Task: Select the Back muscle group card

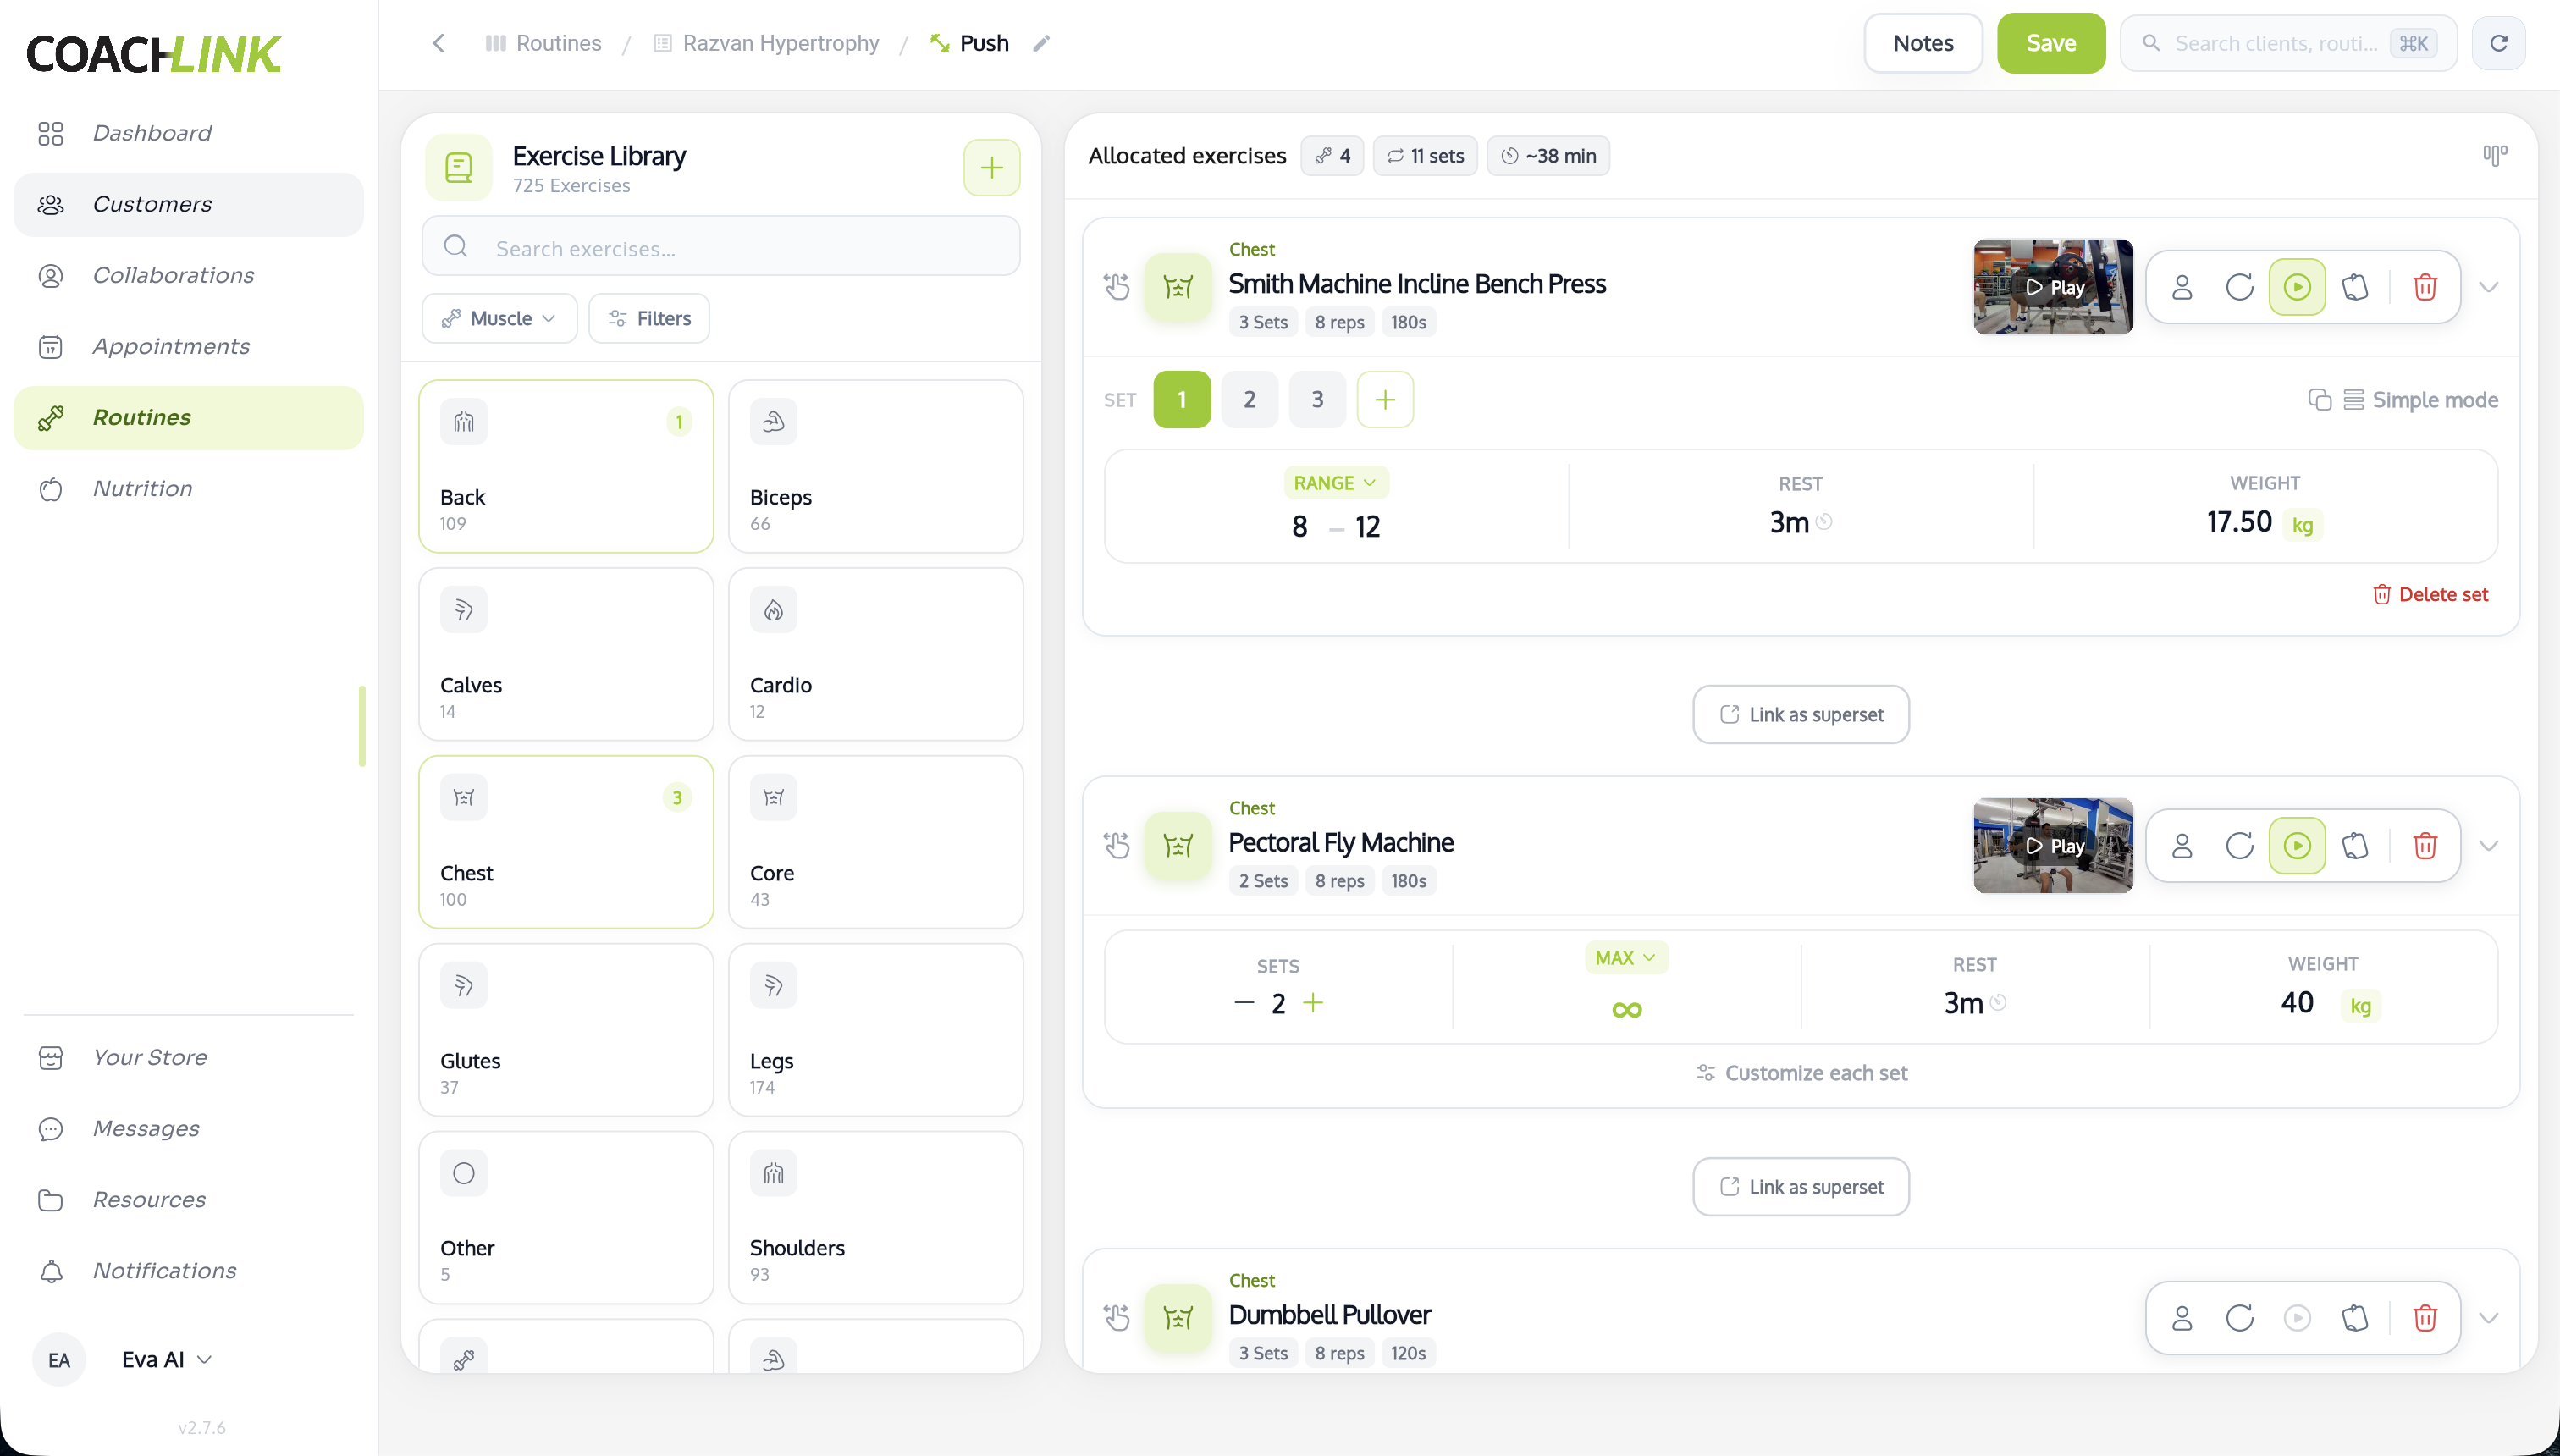Action: click(x=565, y=466)
